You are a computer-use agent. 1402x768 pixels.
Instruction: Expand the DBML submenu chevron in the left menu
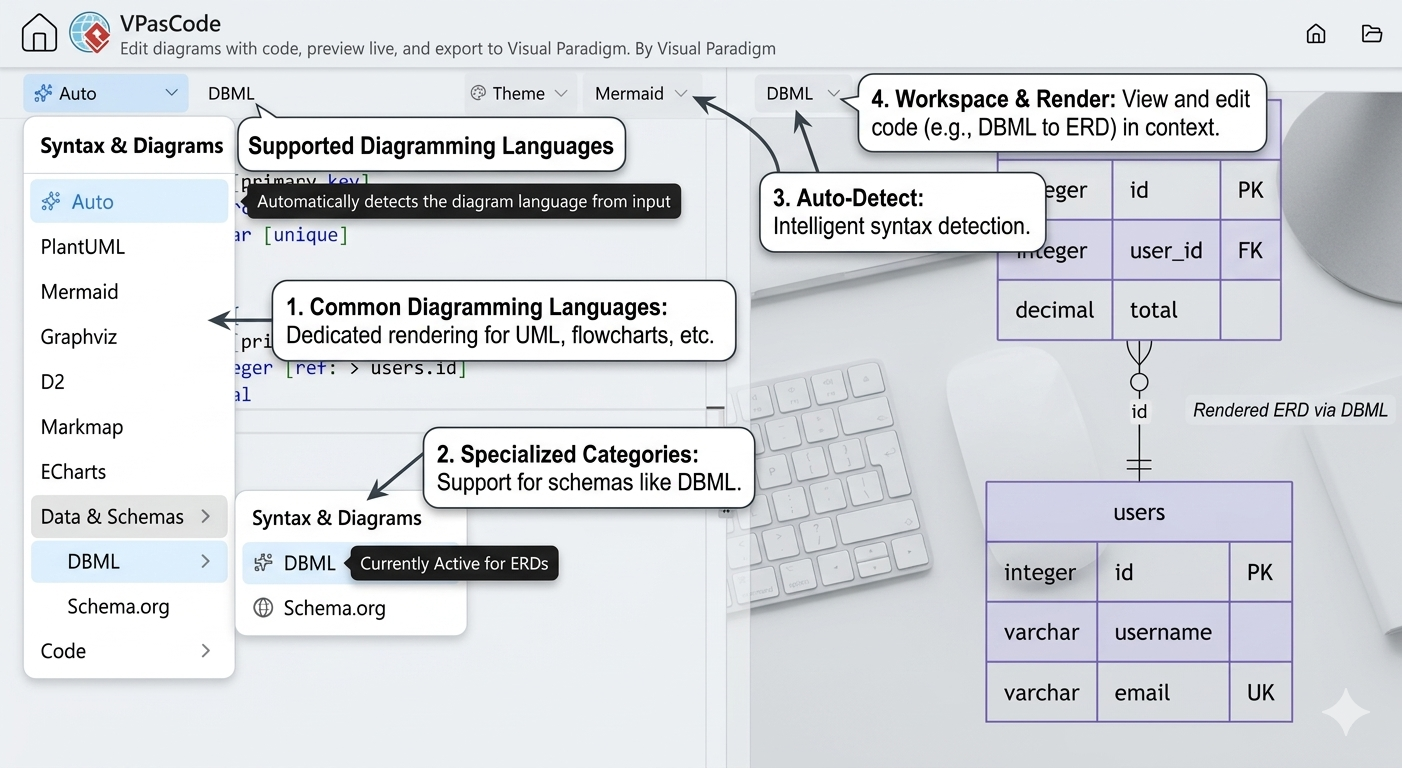click(x=206, y=561)
